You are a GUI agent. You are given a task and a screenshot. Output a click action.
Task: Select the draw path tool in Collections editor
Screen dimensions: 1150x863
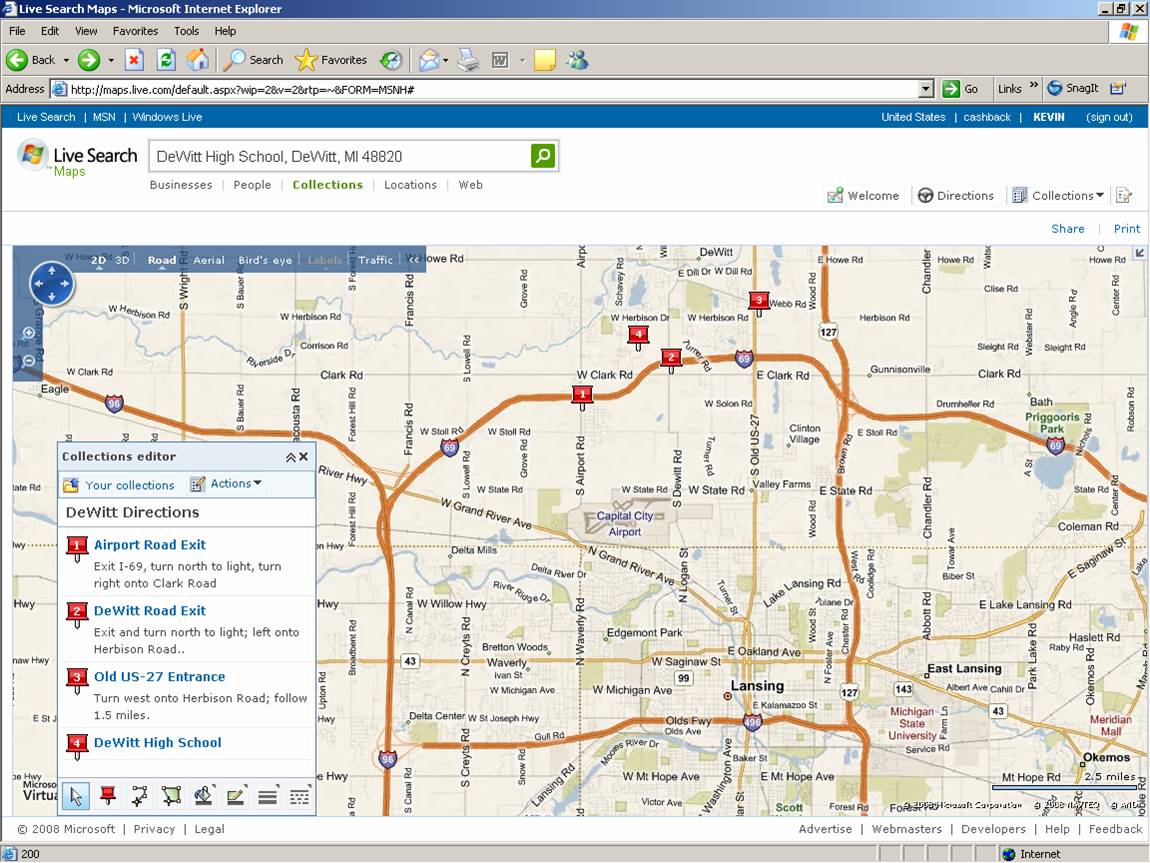point(139,796)
